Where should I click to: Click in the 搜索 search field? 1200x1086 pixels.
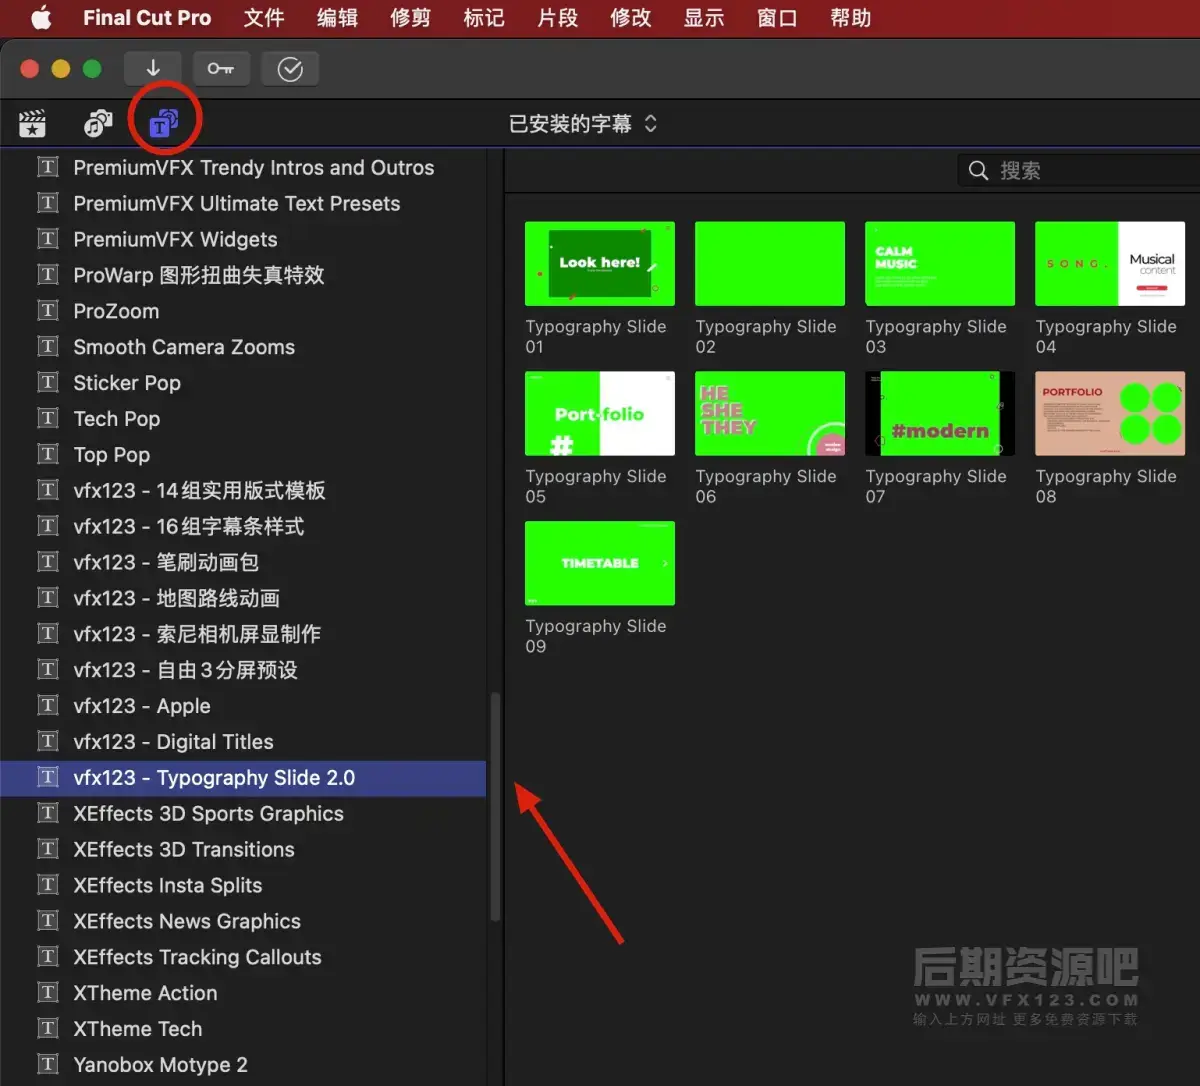pyautogui.click(x=1078, y=171)
